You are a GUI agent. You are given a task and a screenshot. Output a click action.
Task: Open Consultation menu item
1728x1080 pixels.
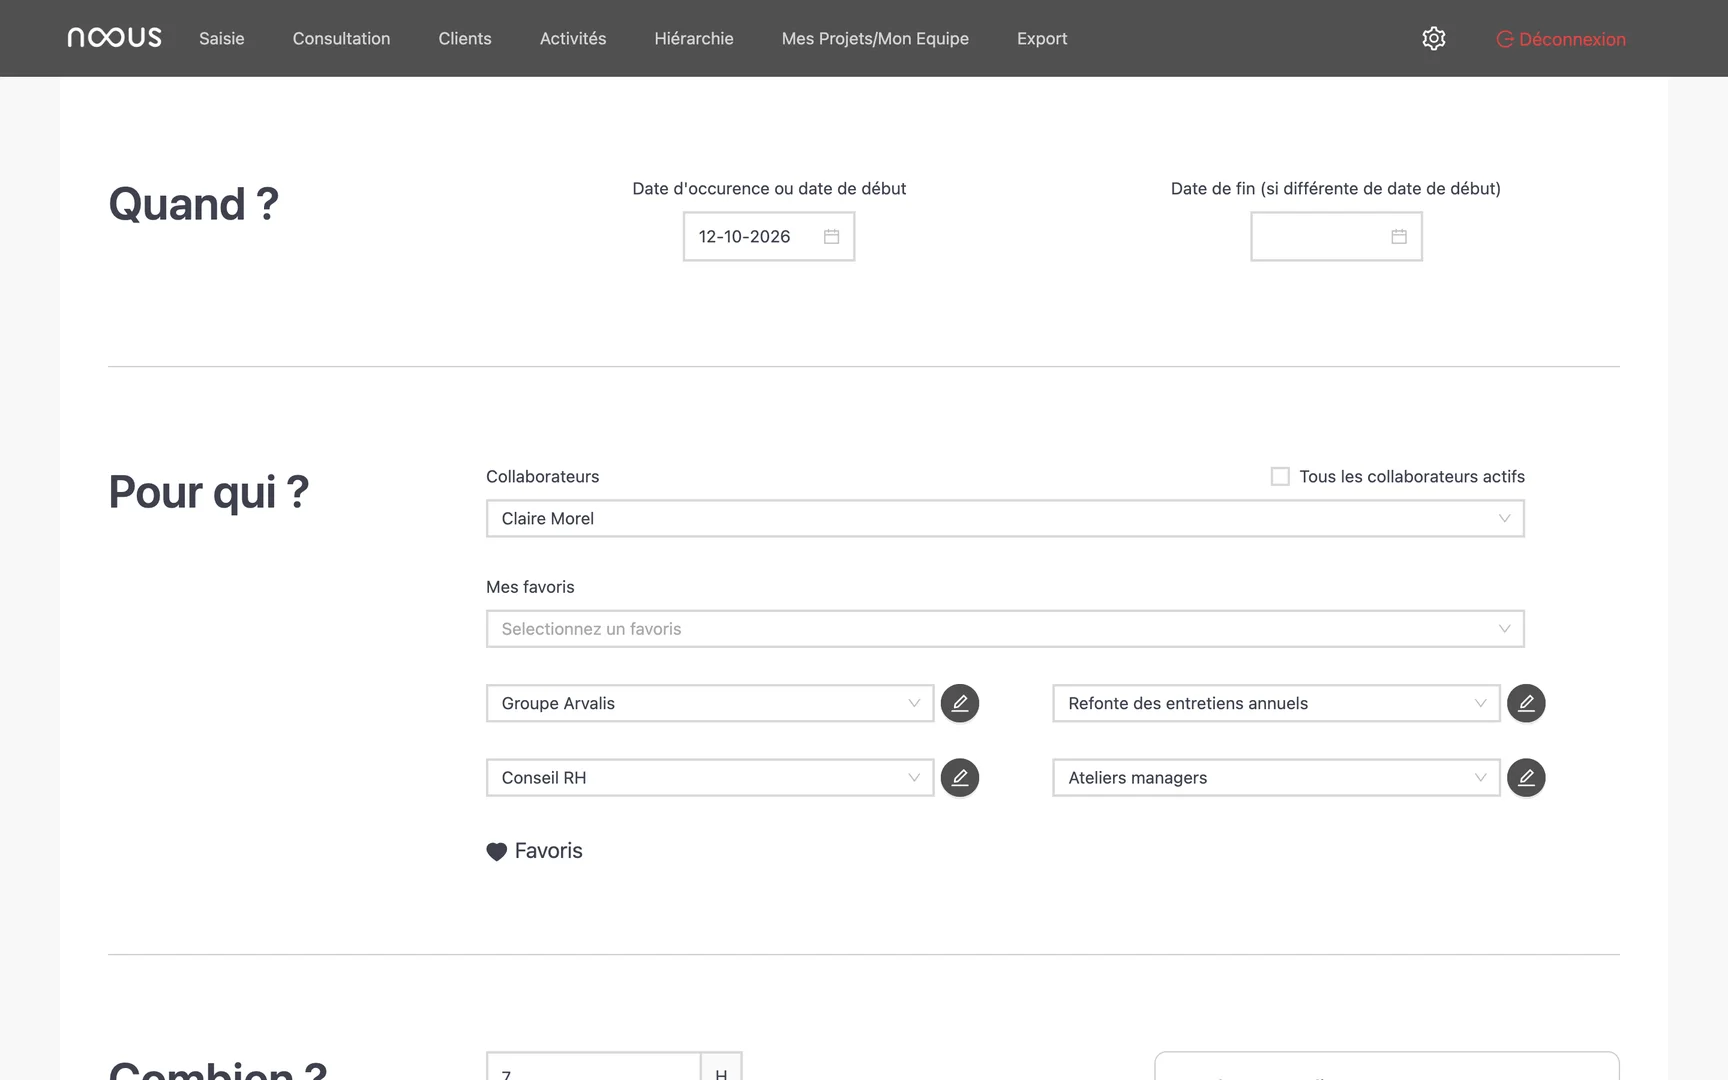click(341, 38)
